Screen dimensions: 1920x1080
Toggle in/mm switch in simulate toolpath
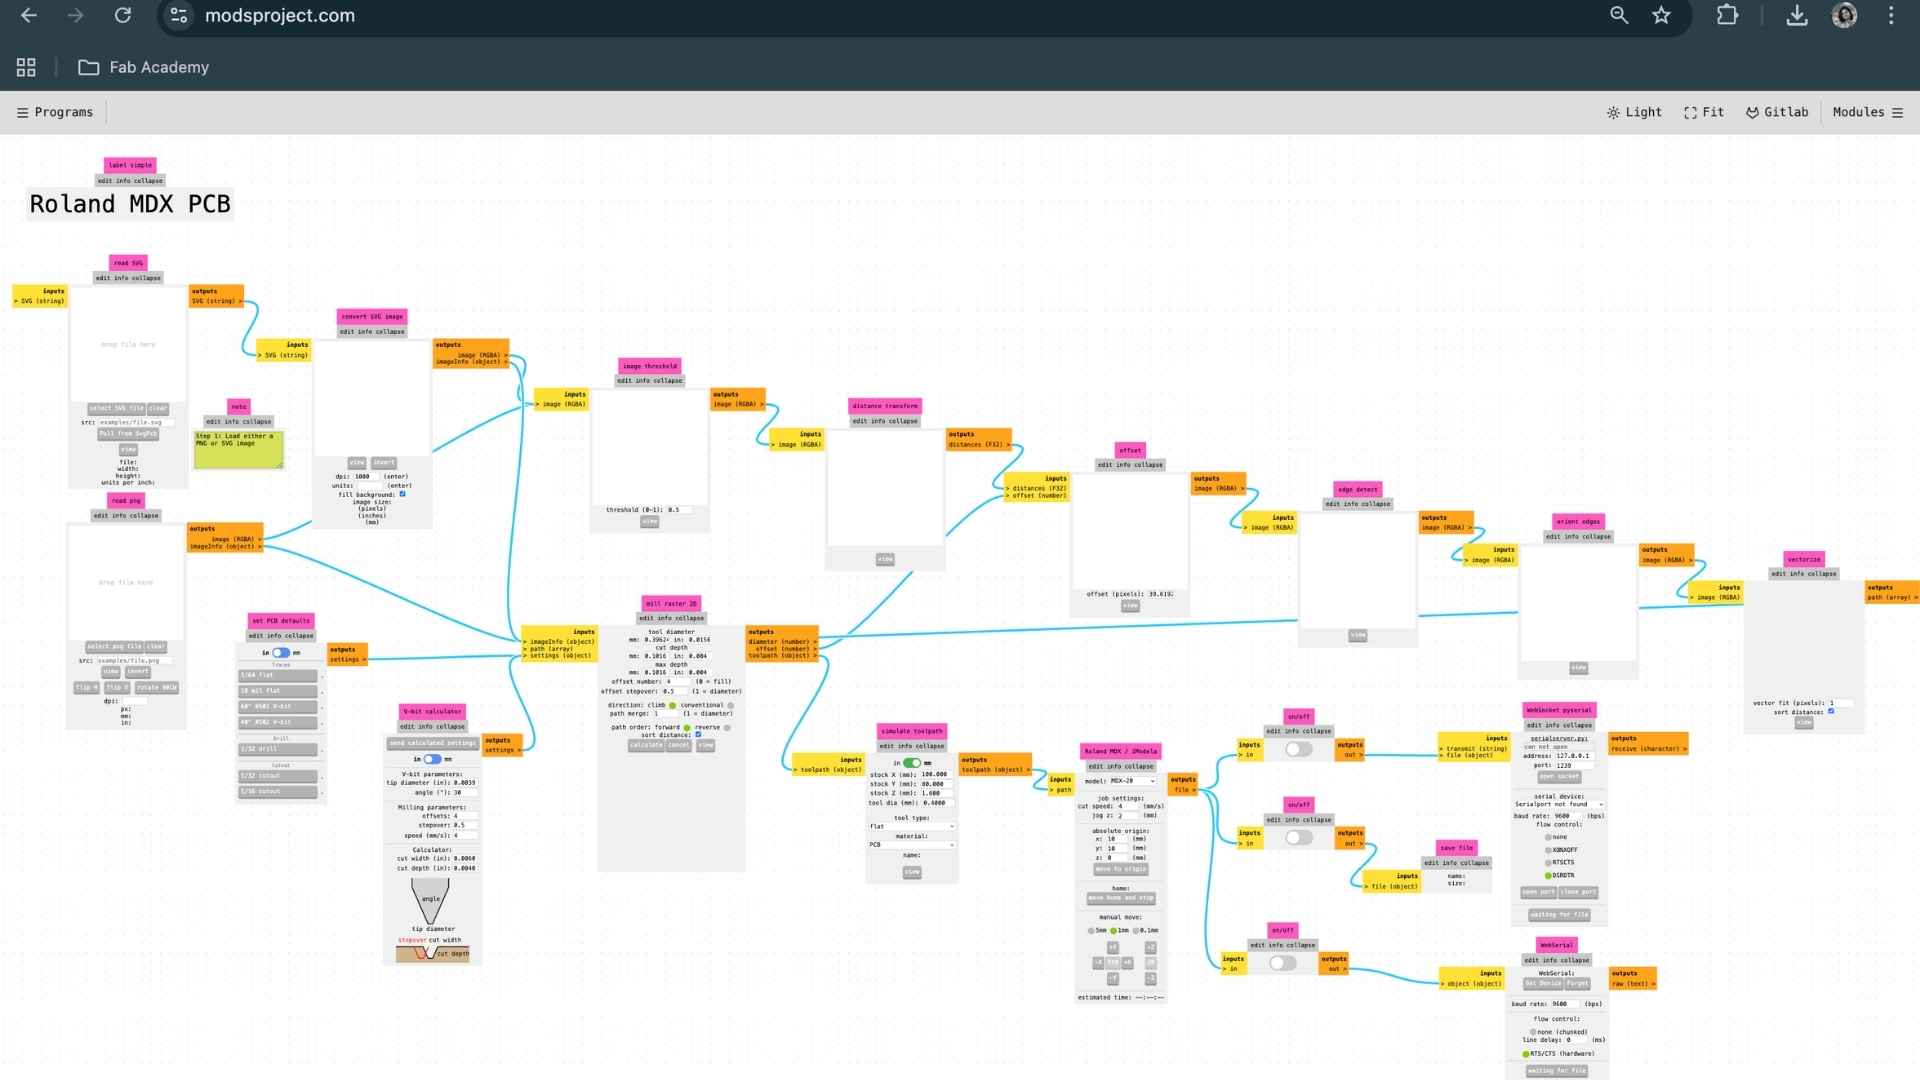click(911, 763)
